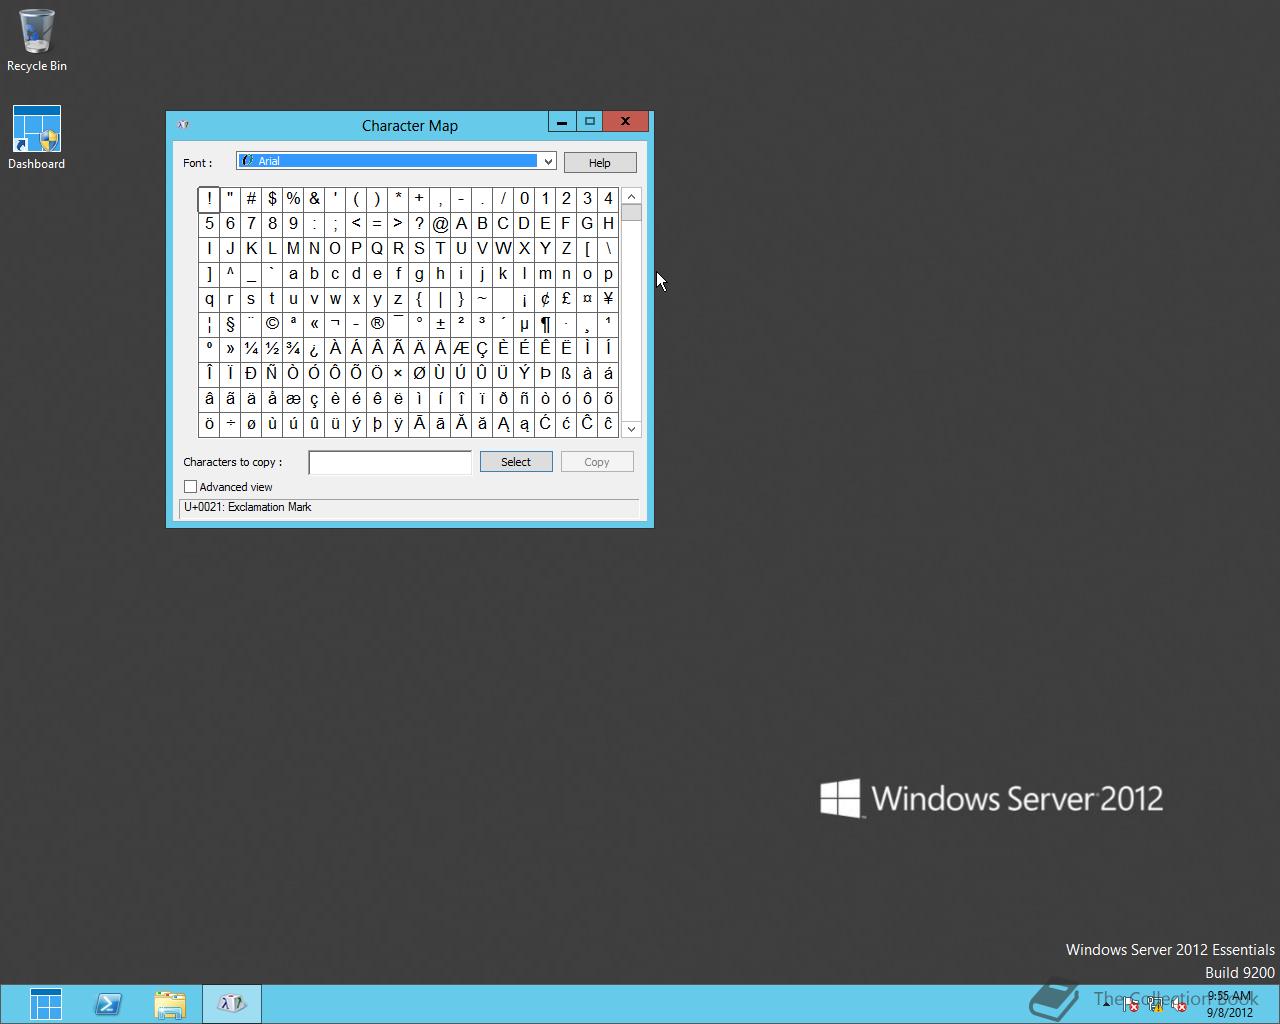Open the Recycle Bin desktop icon

(37, 40)
